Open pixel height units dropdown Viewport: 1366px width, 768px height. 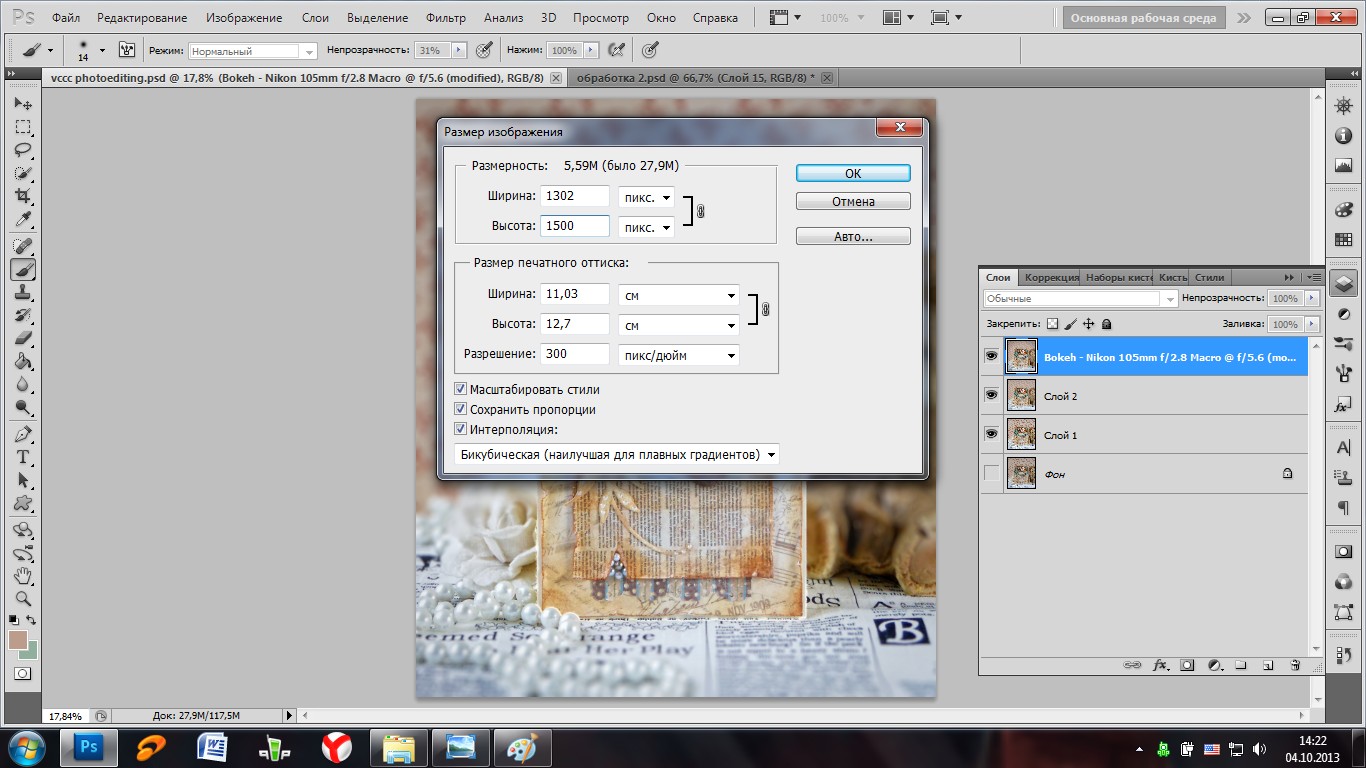646,227
